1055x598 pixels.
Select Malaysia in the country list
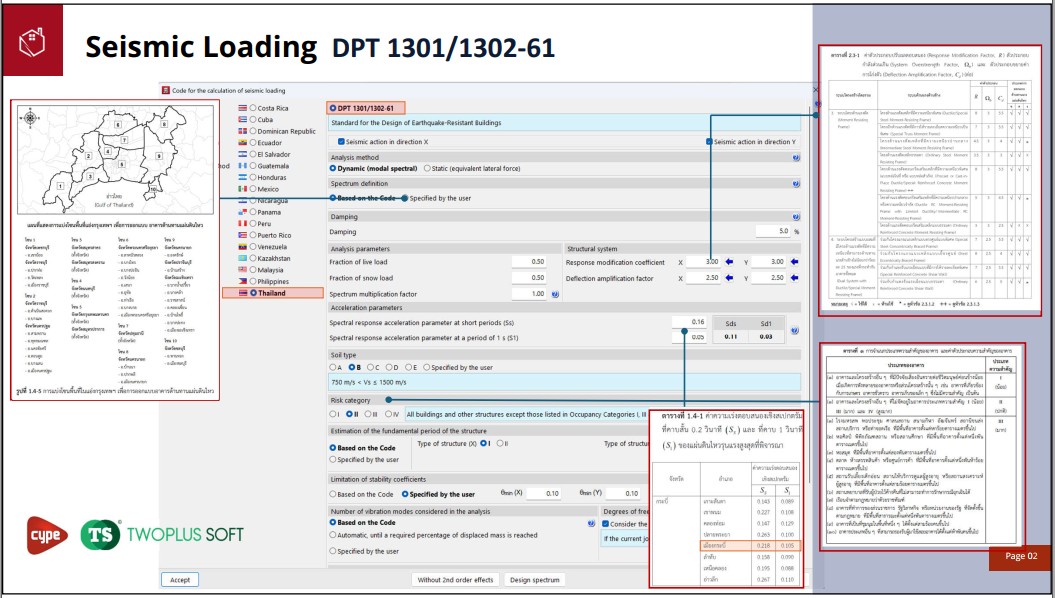point(252,270)
